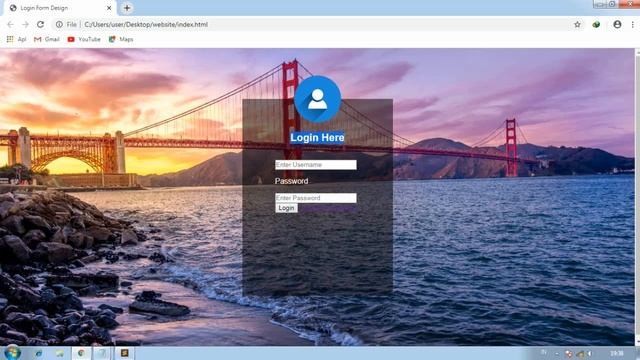The image size is (640, 360).
Task: Reload the page with the refresh icon
Action: click(x=40, y=24)
